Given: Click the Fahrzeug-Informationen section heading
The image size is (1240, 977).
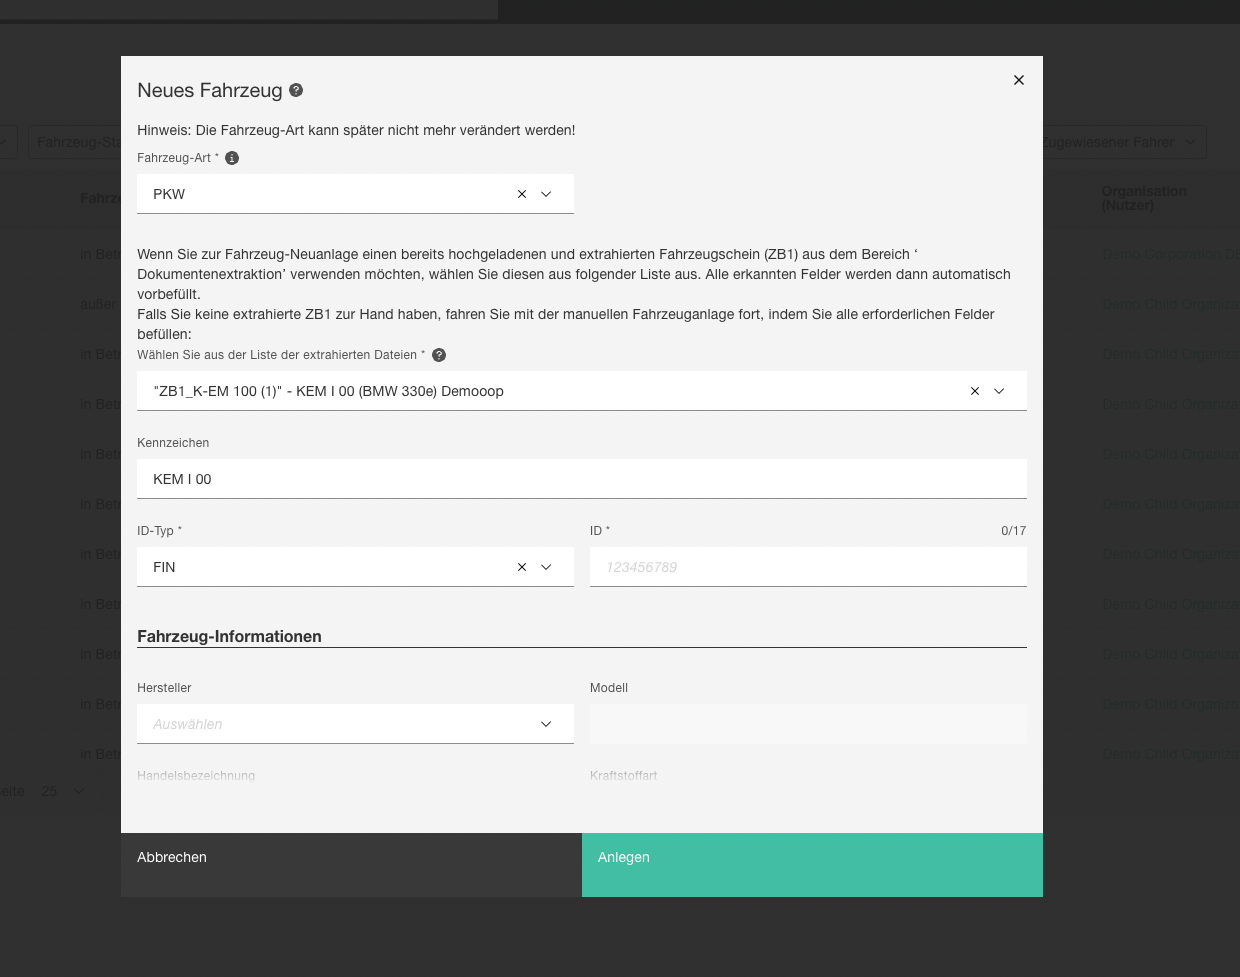Looking at the screenshot, I should 229,636.
